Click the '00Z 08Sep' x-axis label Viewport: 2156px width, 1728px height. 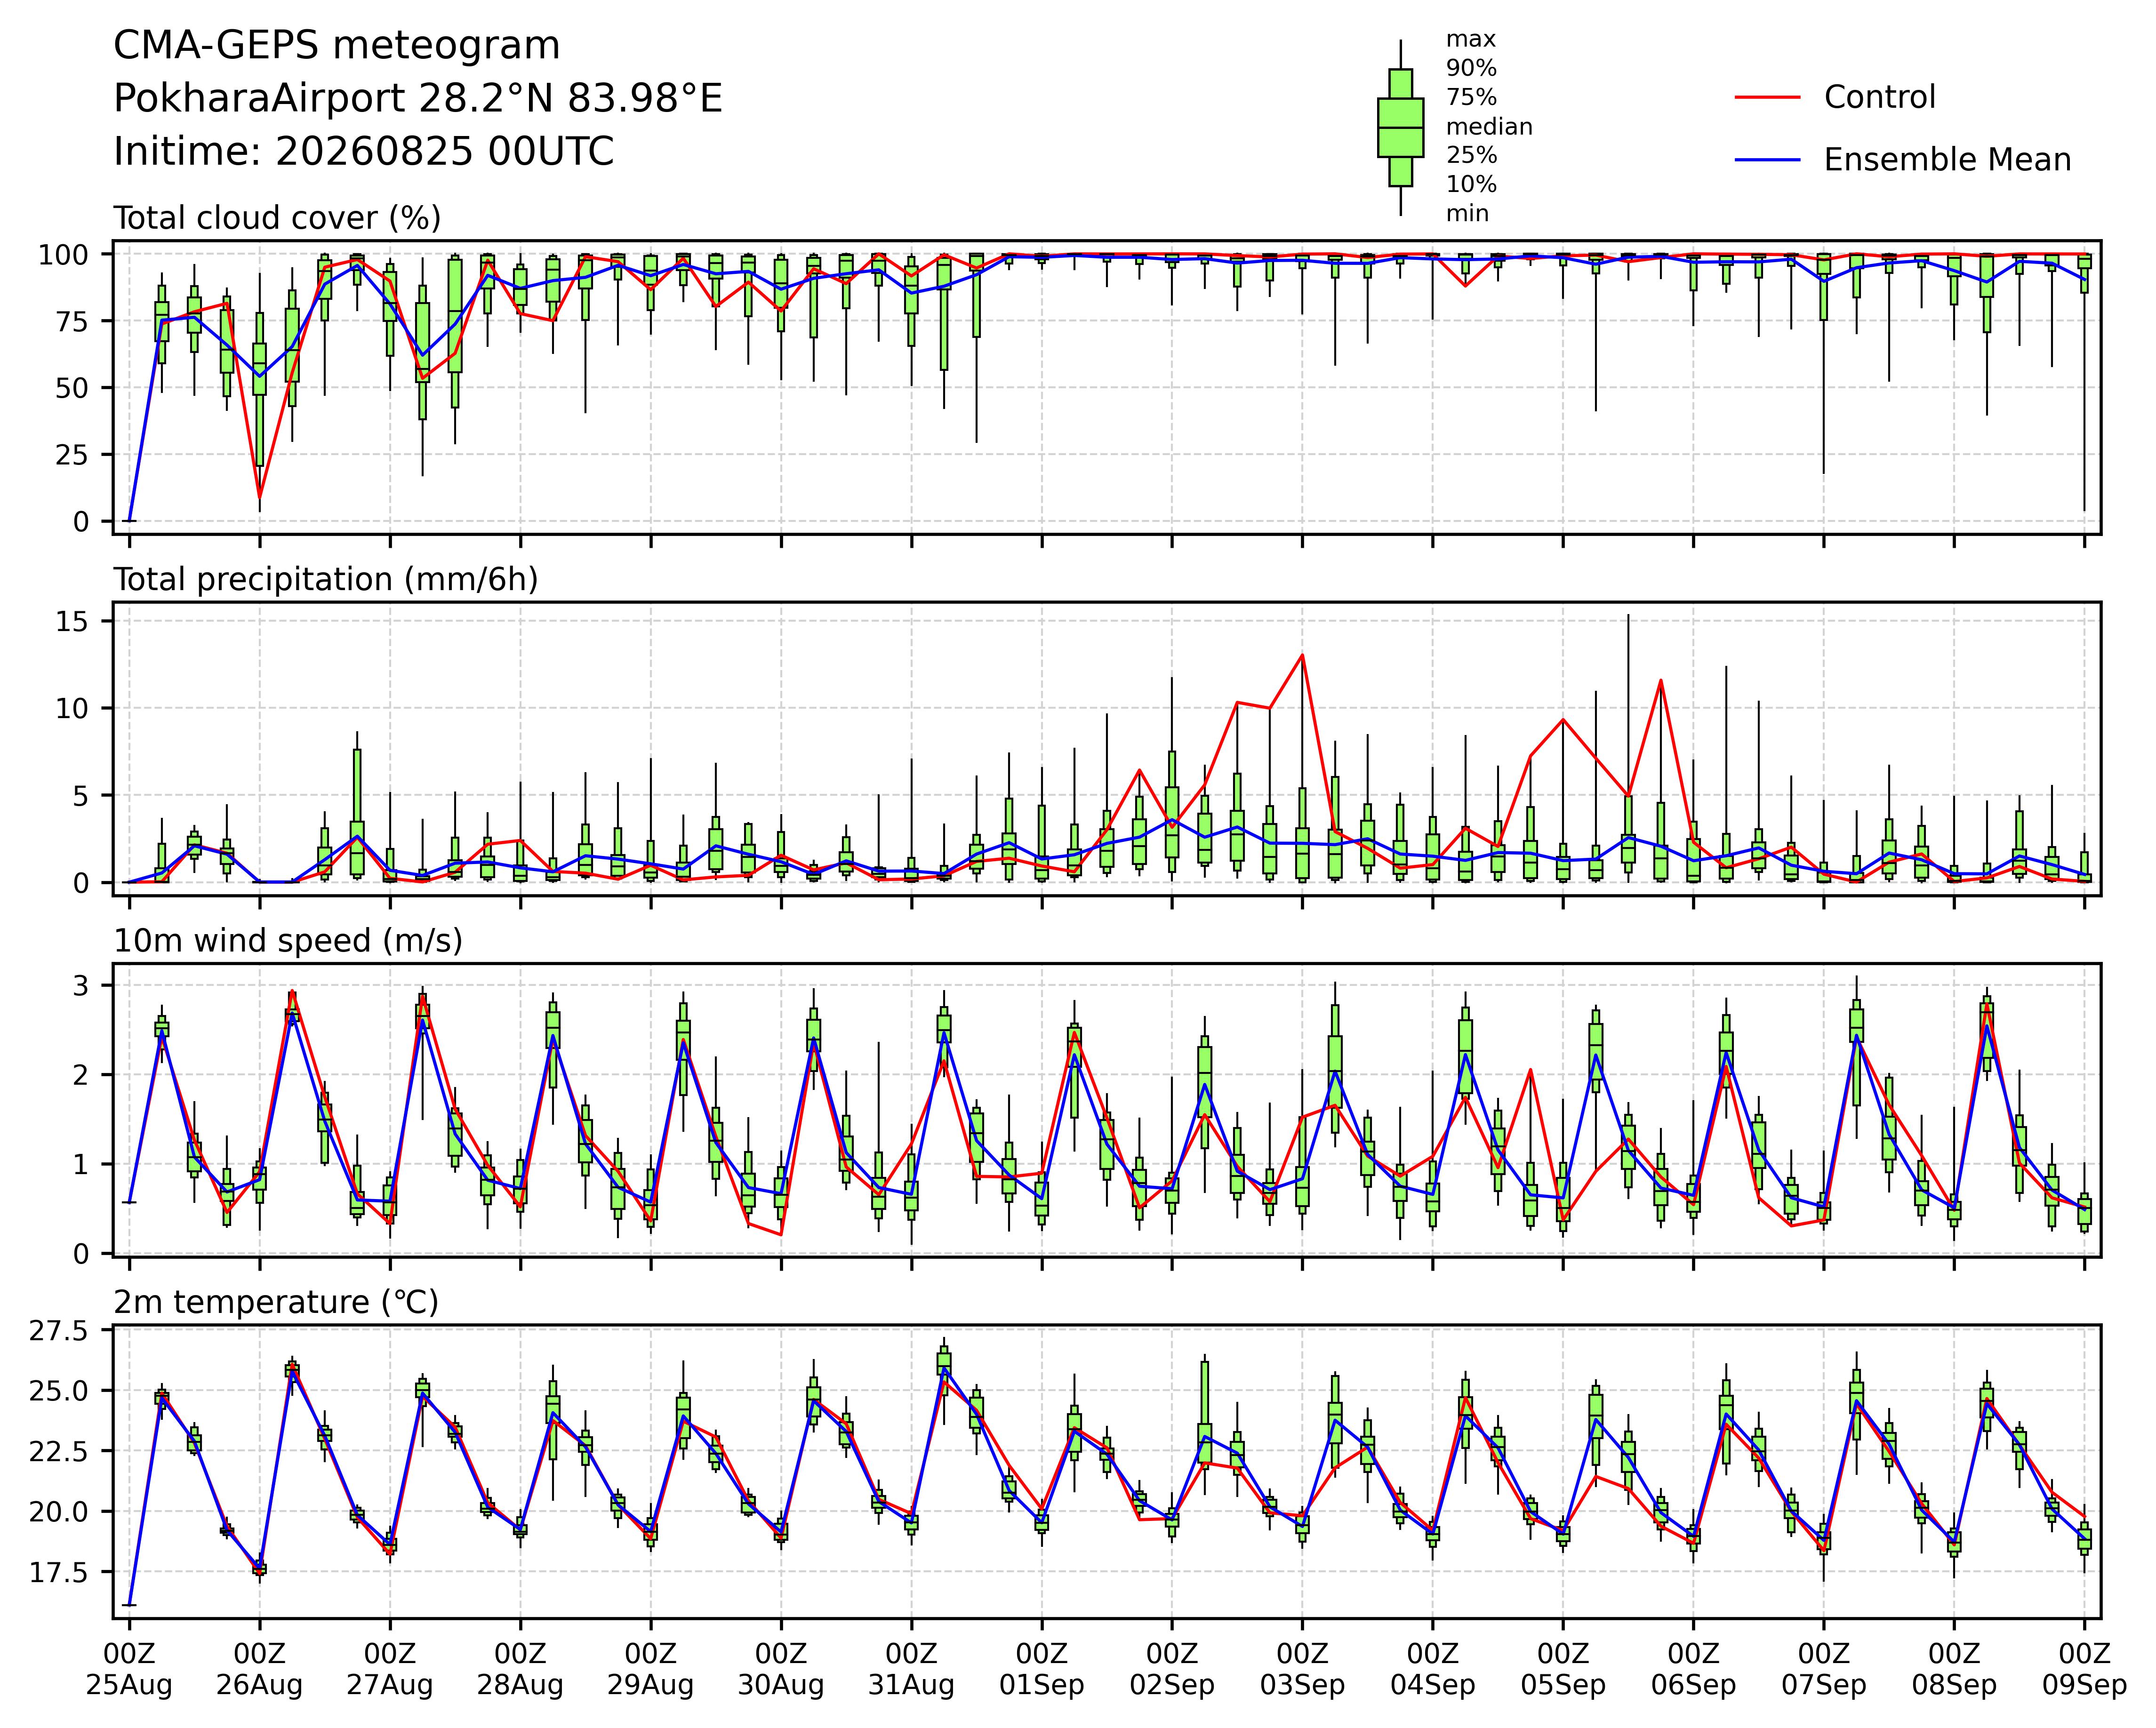[1954, 1669]
